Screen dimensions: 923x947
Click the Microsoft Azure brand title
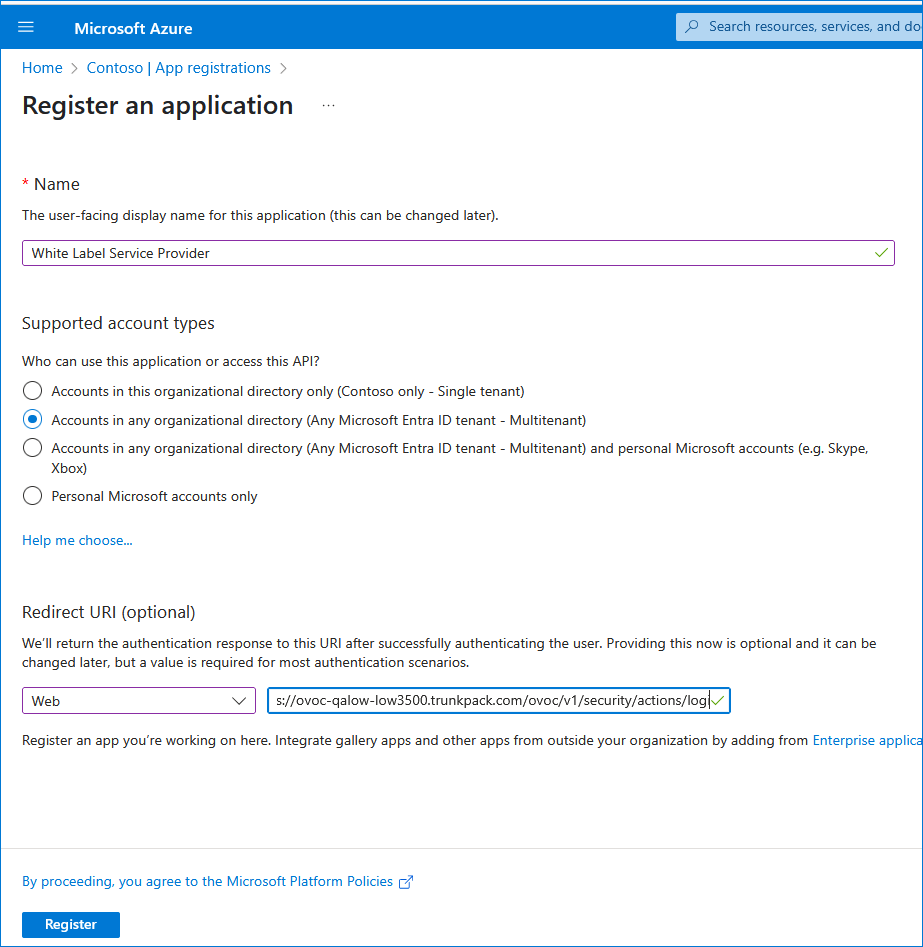(133, 28)
